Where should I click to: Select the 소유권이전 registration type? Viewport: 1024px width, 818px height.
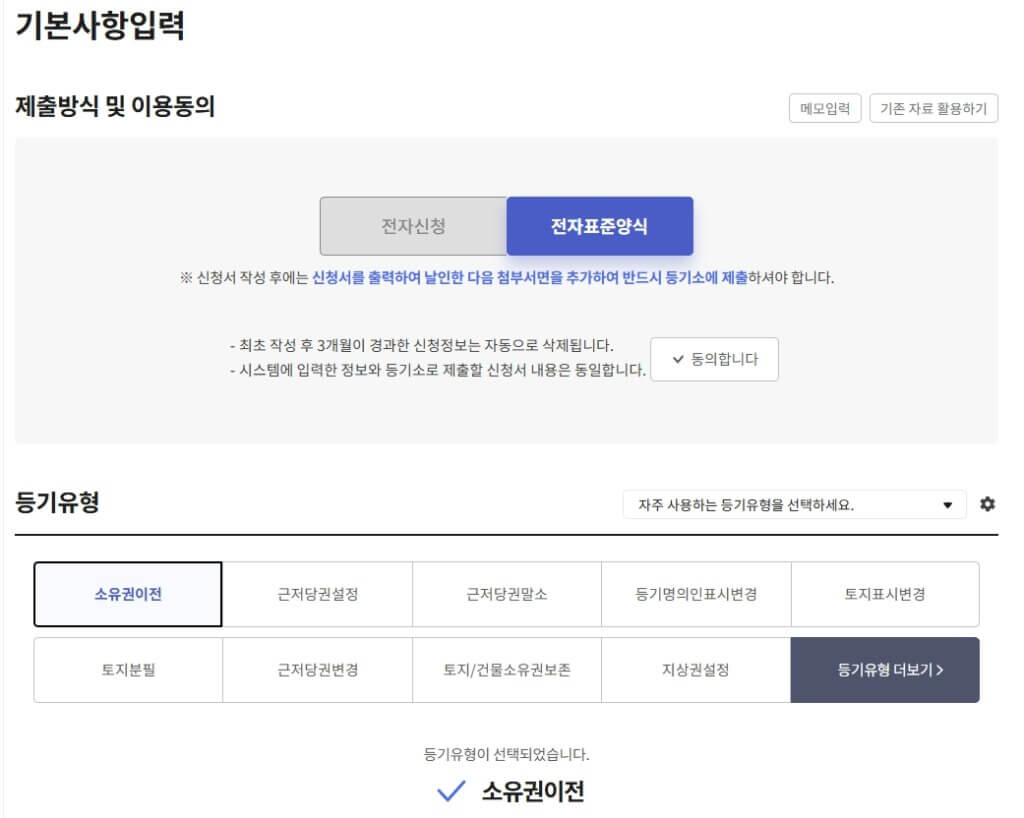[x=128, y=594]
